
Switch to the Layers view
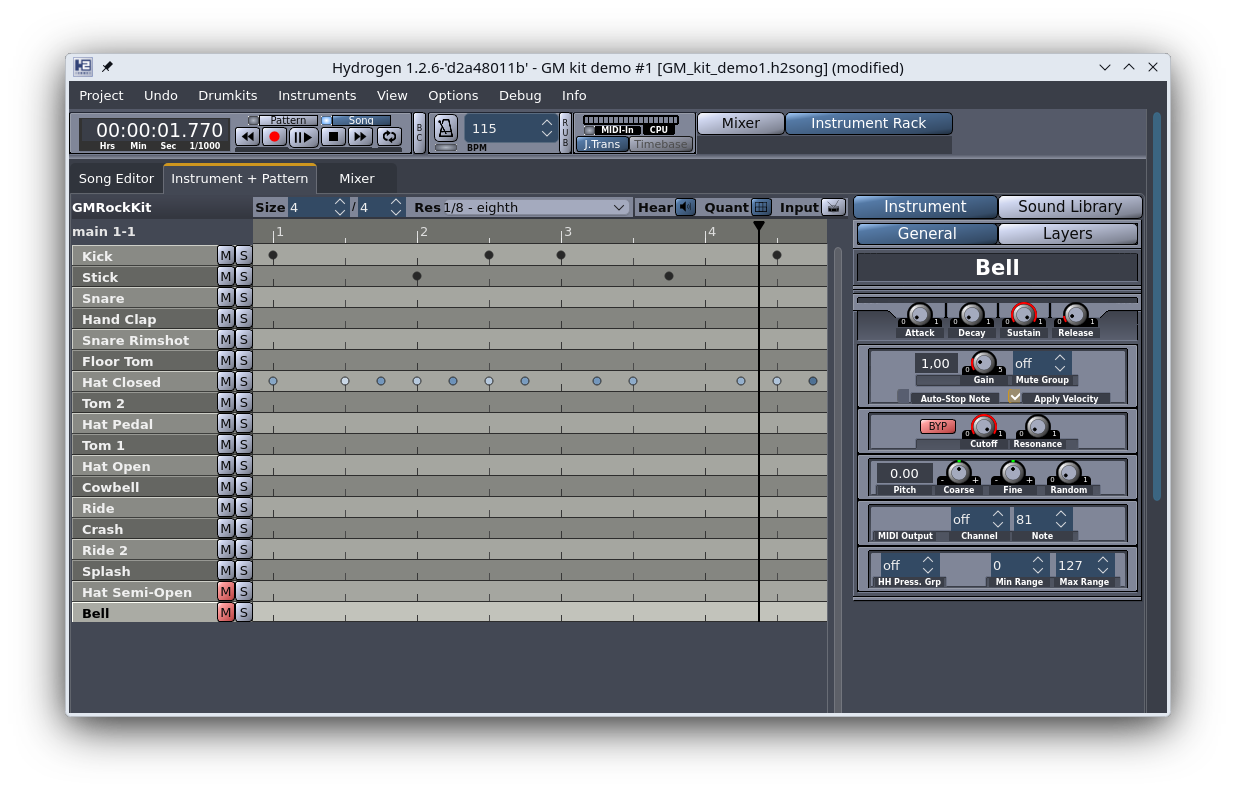coord(1068,234)
